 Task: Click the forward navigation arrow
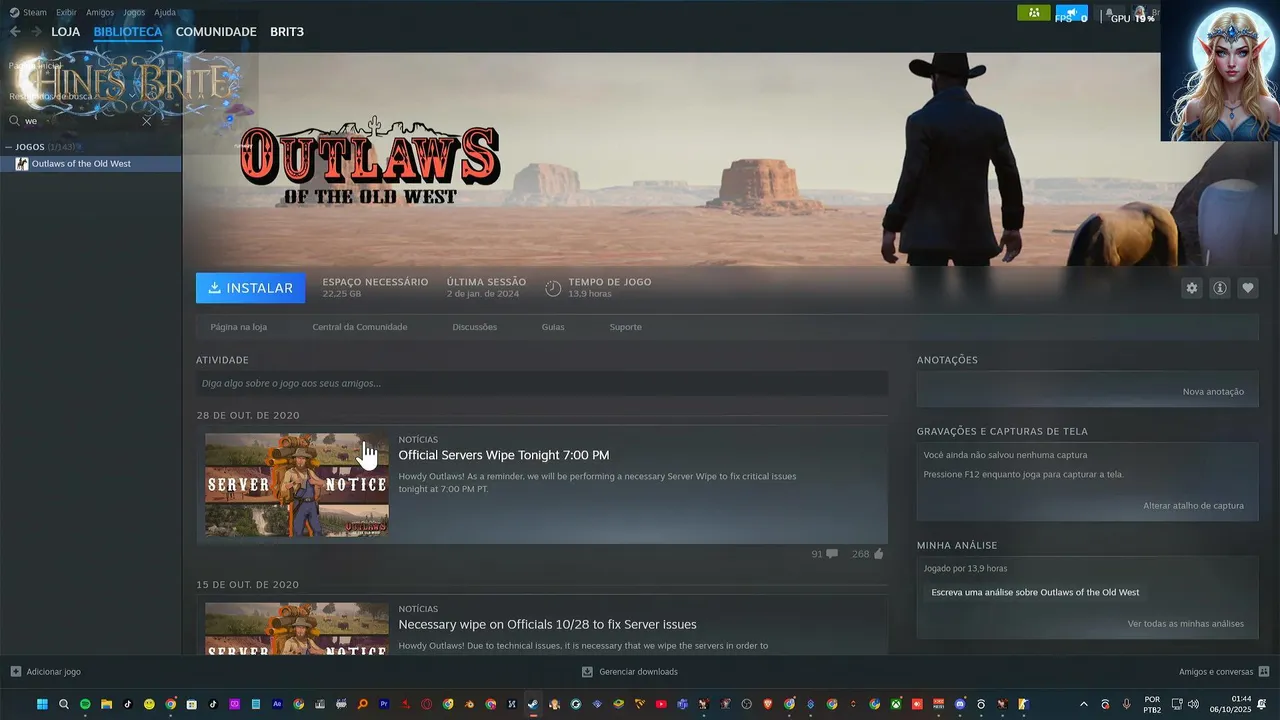(x=36, y=32)
